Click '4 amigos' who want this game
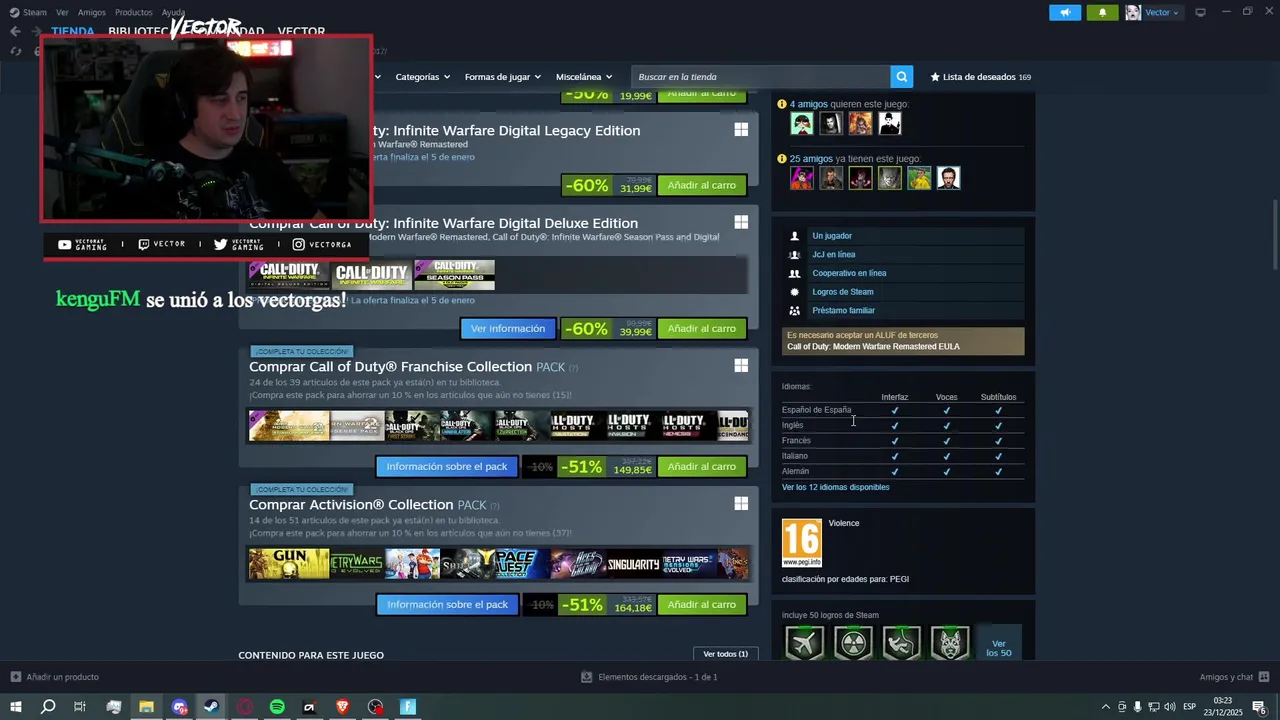The width and height of the screenshot is (1280, 720). [x=809, y=104]
